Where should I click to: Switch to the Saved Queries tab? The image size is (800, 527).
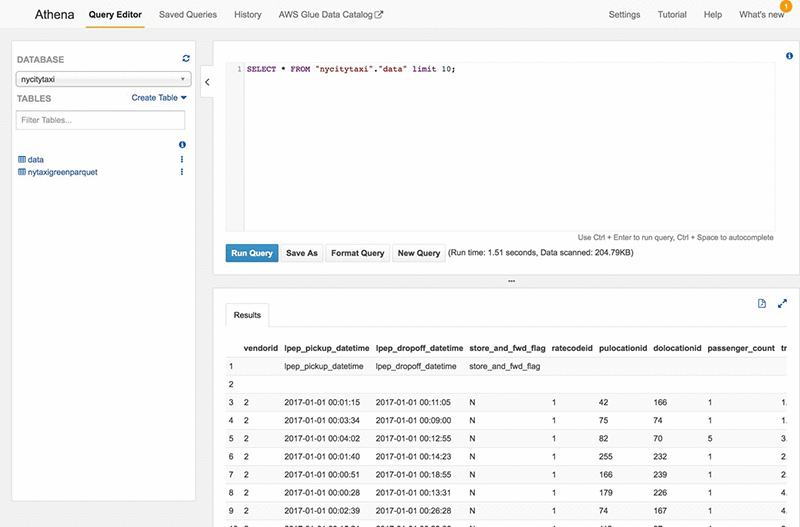click(x=187, y=15)
